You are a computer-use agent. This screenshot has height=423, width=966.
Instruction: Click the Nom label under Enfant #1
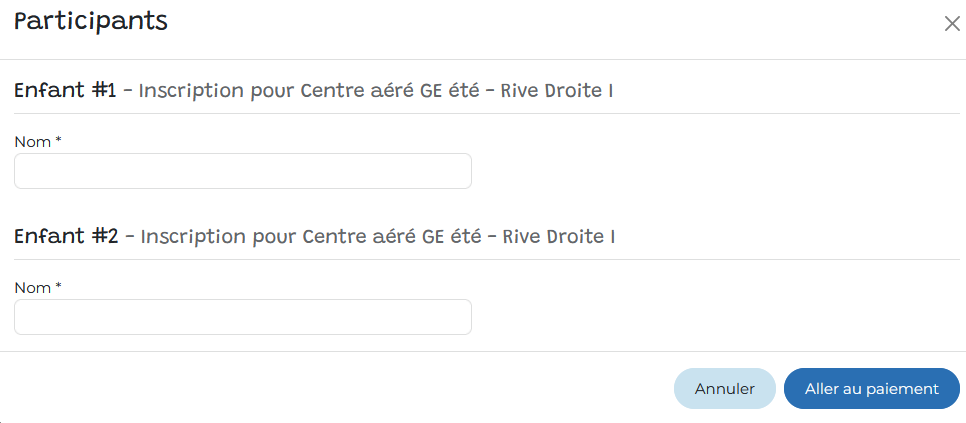(33, 142)
